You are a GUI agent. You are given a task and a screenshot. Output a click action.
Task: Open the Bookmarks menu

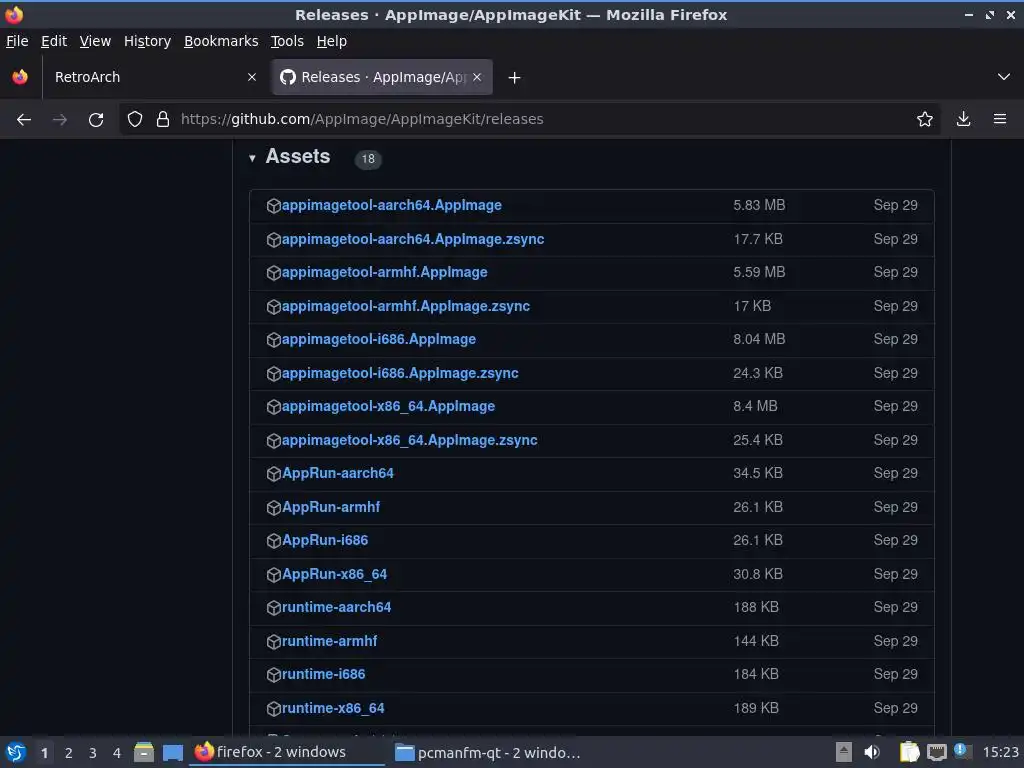pyautogui.click(x=221, y=41)
